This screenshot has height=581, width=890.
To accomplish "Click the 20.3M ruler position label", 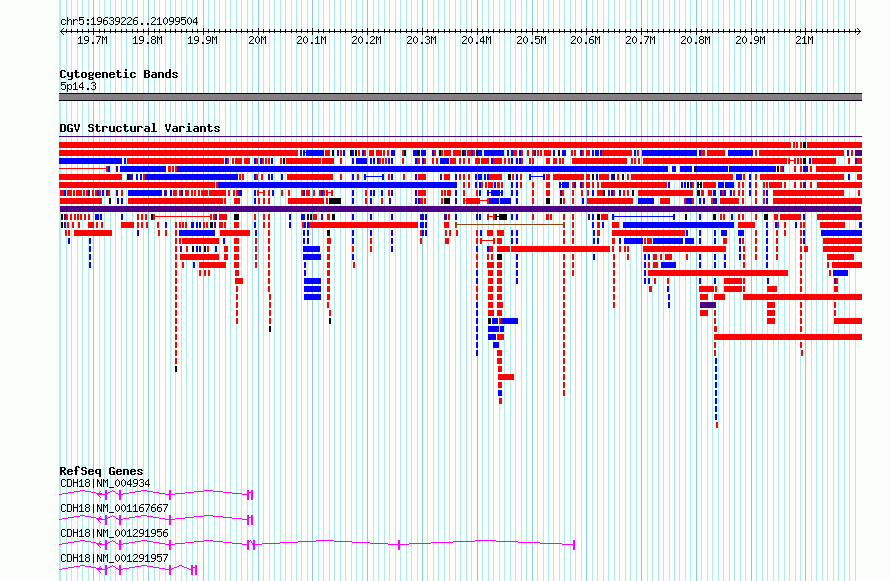I will pos(422,40).
